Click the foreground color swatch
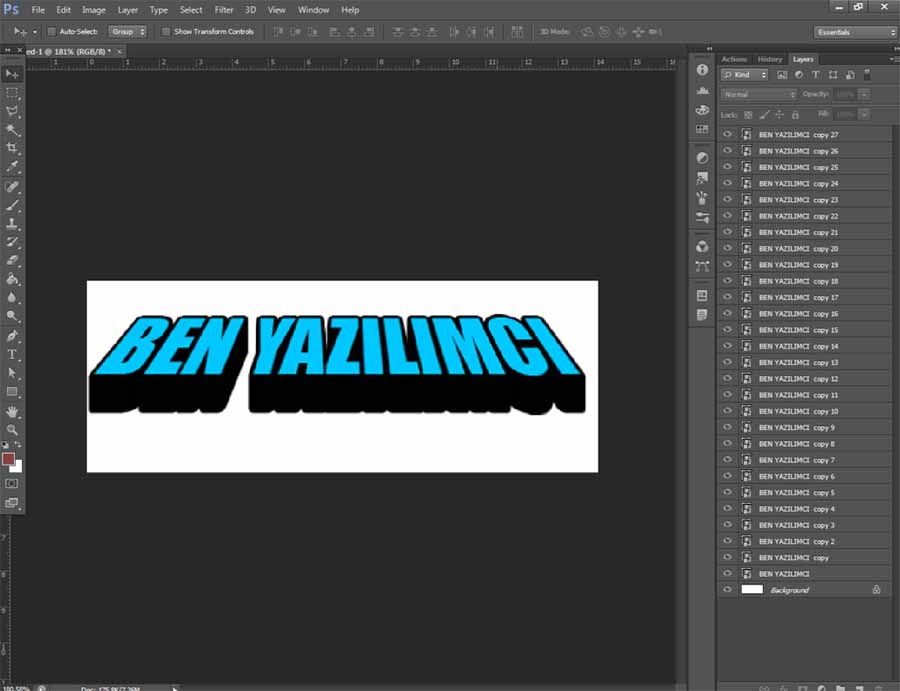Viewport: 900px width, 691px height. (x=8, y=459)
